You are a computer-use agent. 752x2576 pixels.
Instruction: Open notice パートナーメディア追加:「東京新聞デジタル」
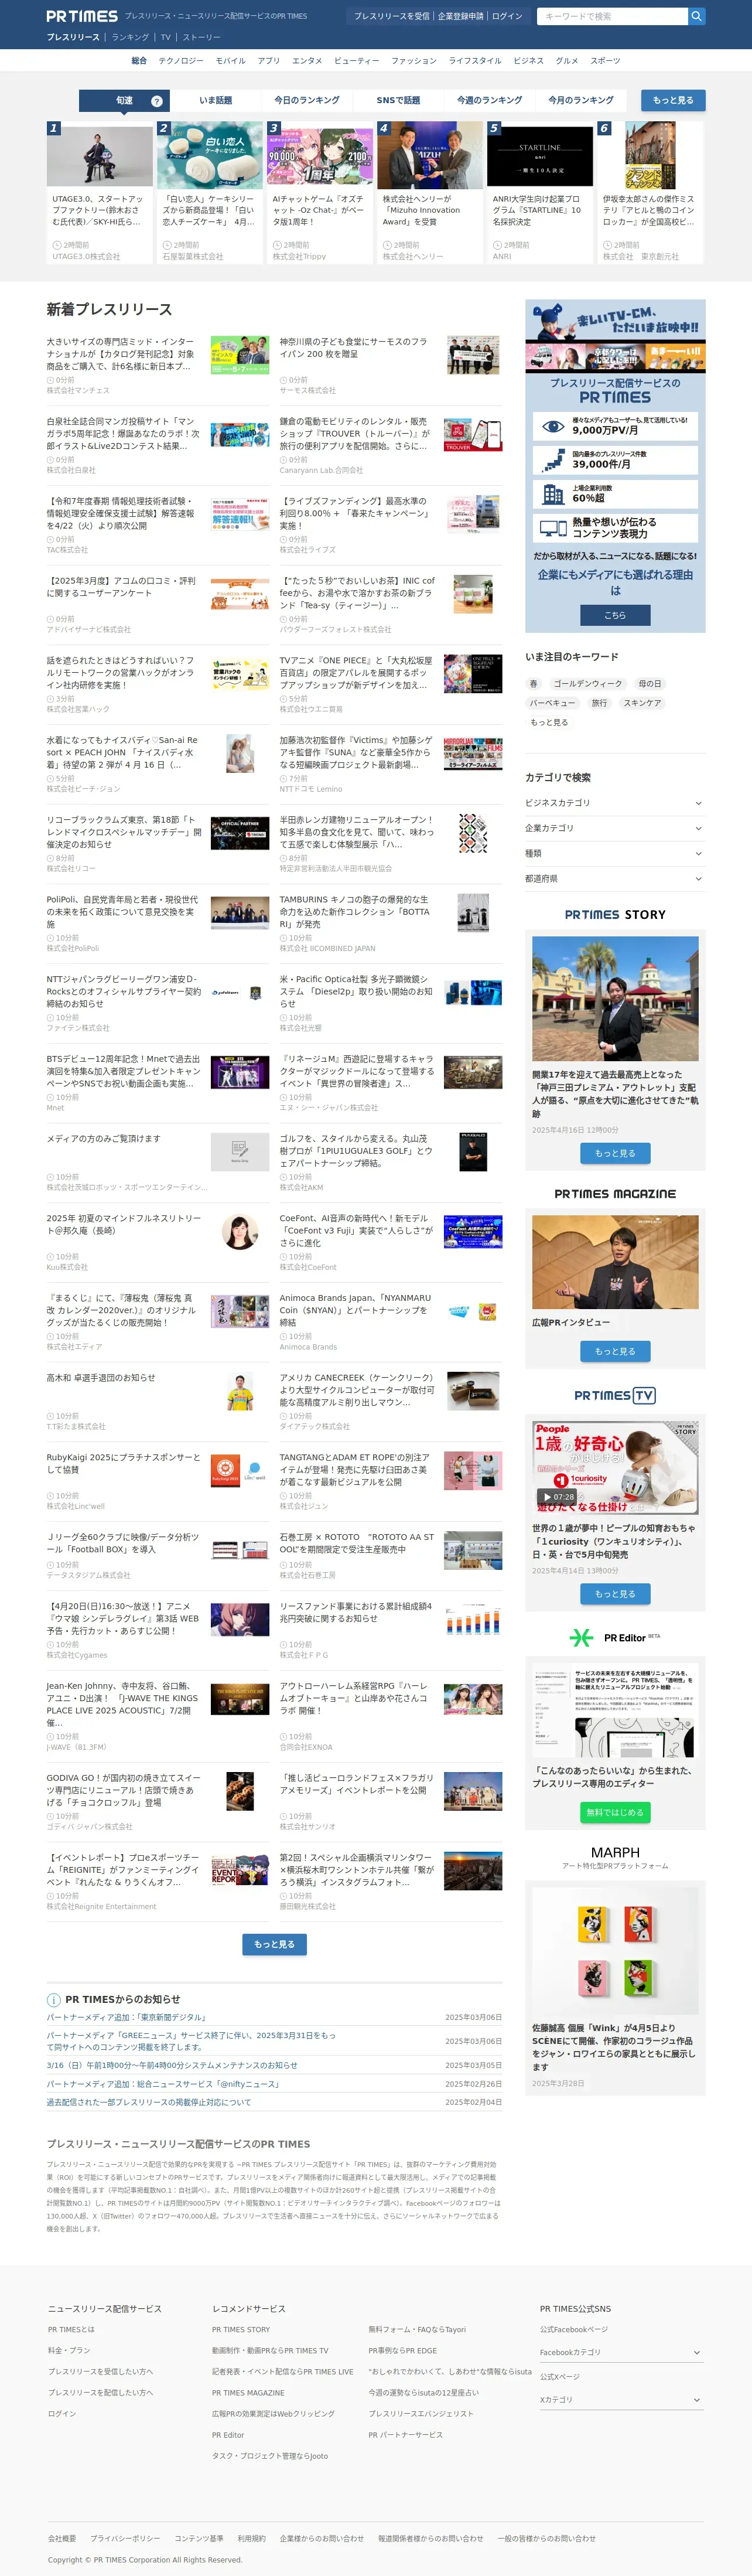pyautogui.click(x=127, y=2018)
